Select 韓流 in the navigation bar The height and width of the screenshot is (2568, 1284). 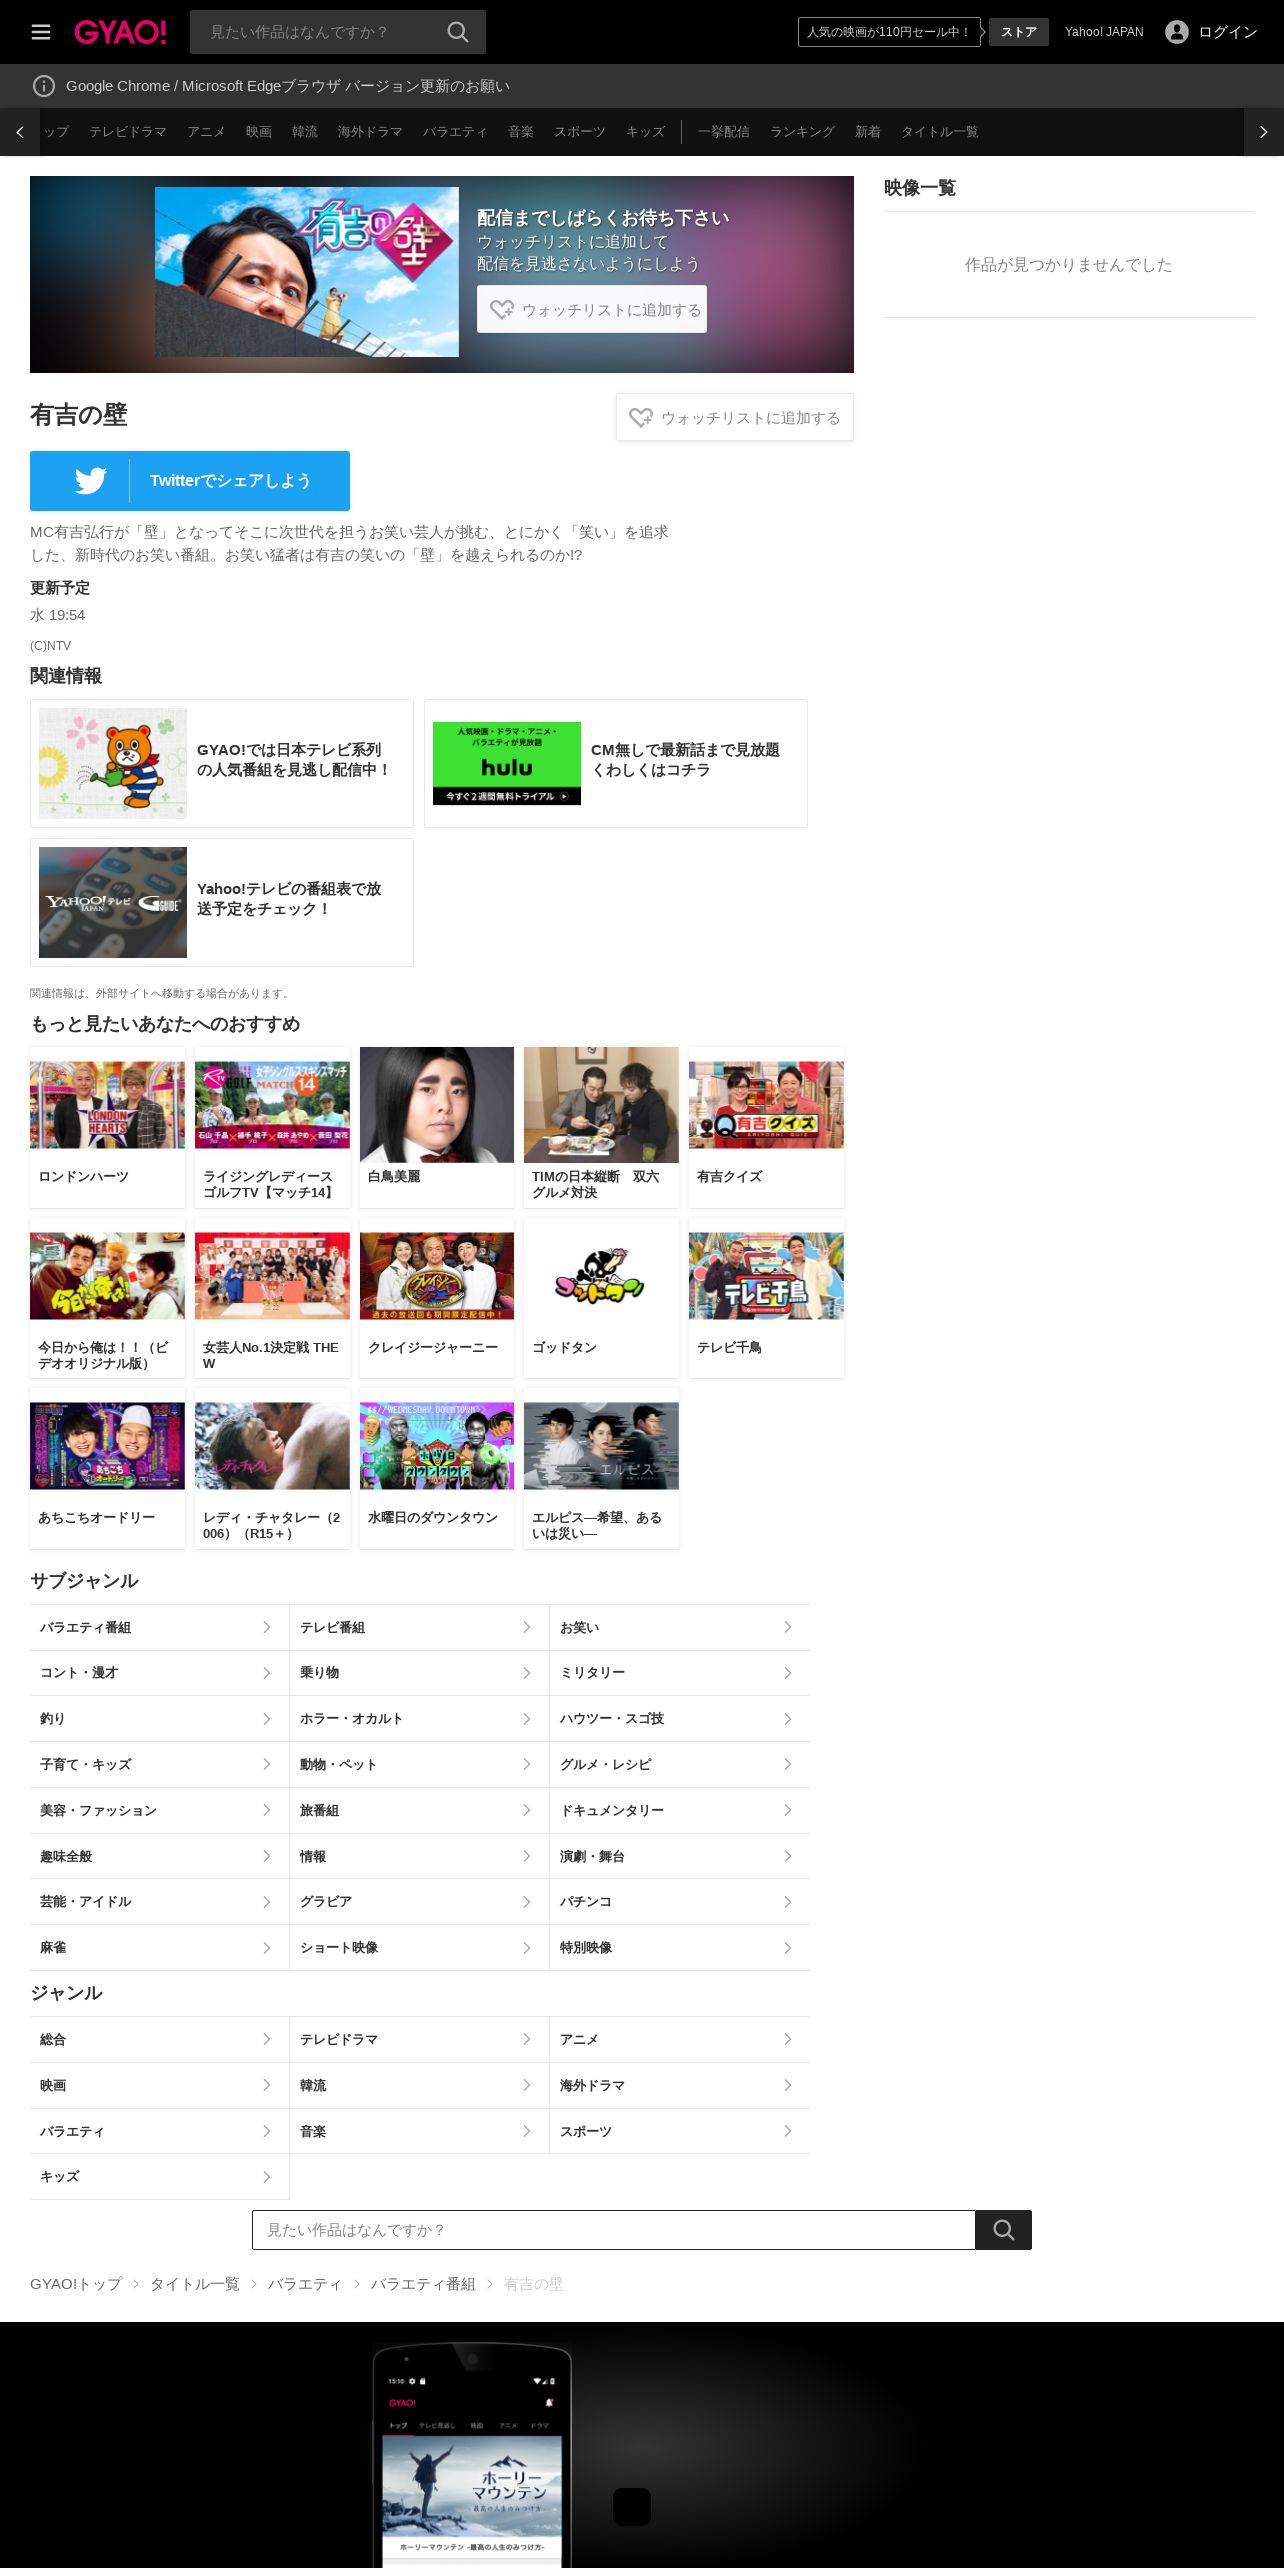tap(305, 132)
